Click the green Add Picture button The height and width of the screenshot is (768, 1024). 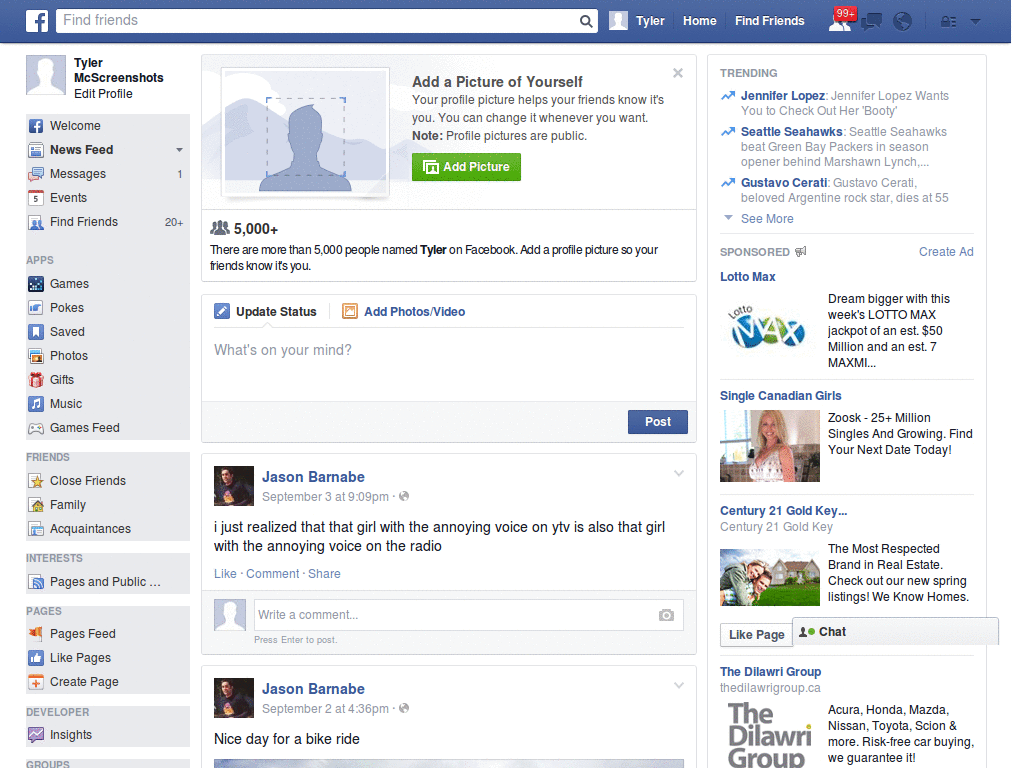(x=466, y=167)
